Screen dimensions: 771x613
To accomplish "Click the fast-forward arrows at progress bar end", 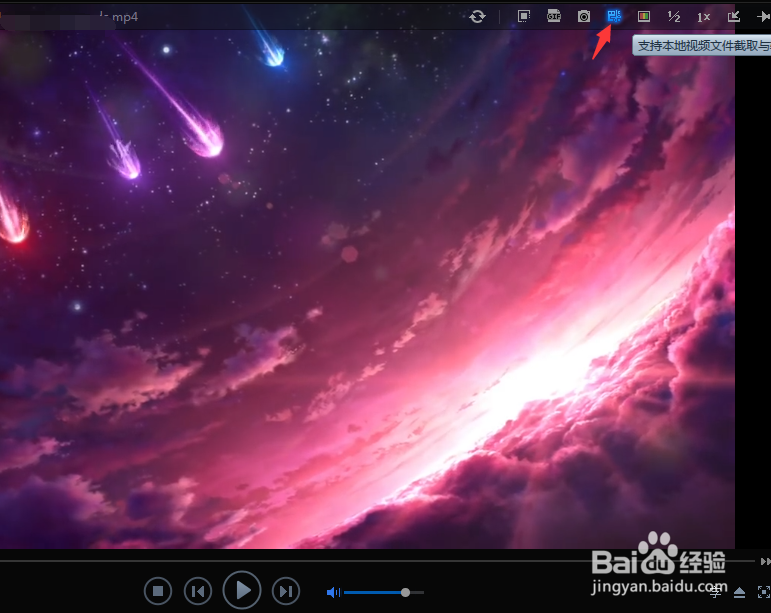I will [x=765, y=561].
